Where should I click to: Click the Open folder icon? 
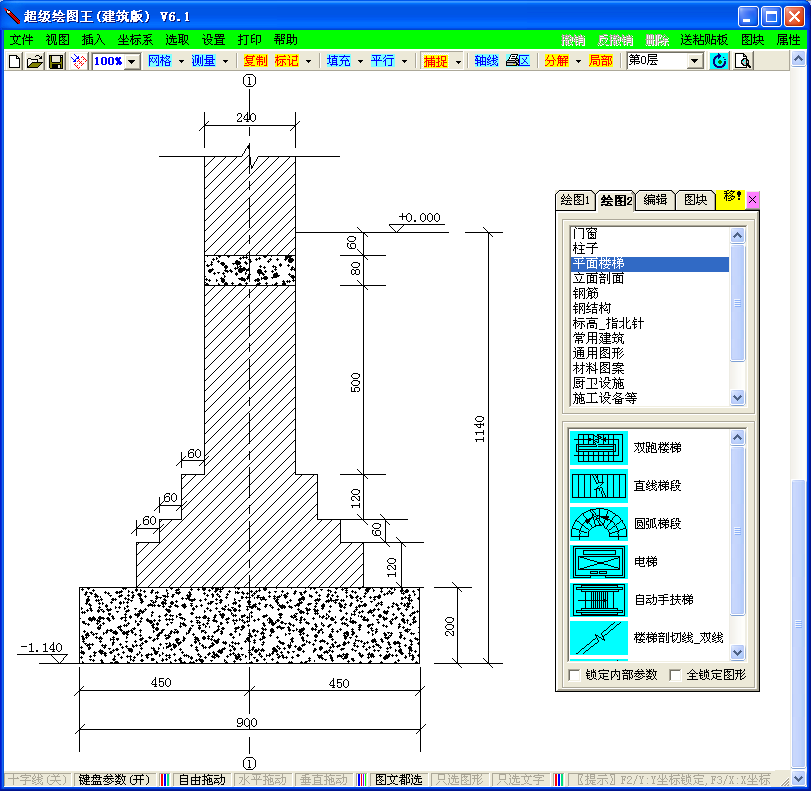pyautogui.click(x=34, y=61)
